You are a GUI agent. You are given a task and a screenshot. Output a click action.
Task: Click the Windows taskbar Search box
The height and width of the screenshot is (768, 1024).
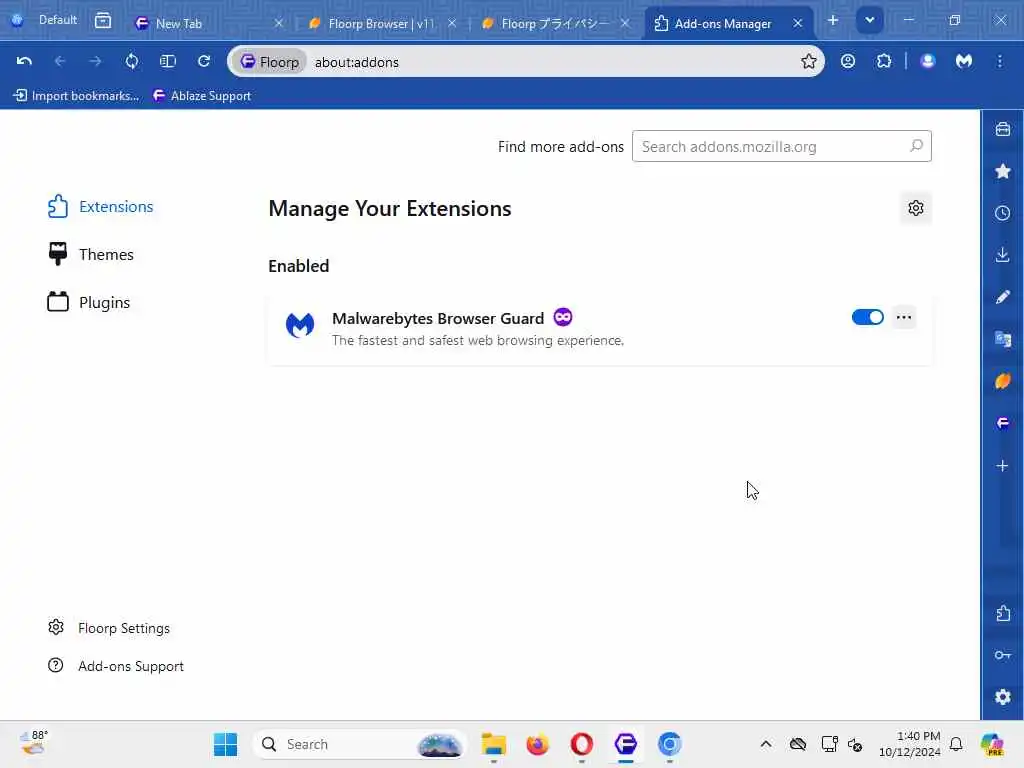360,744
